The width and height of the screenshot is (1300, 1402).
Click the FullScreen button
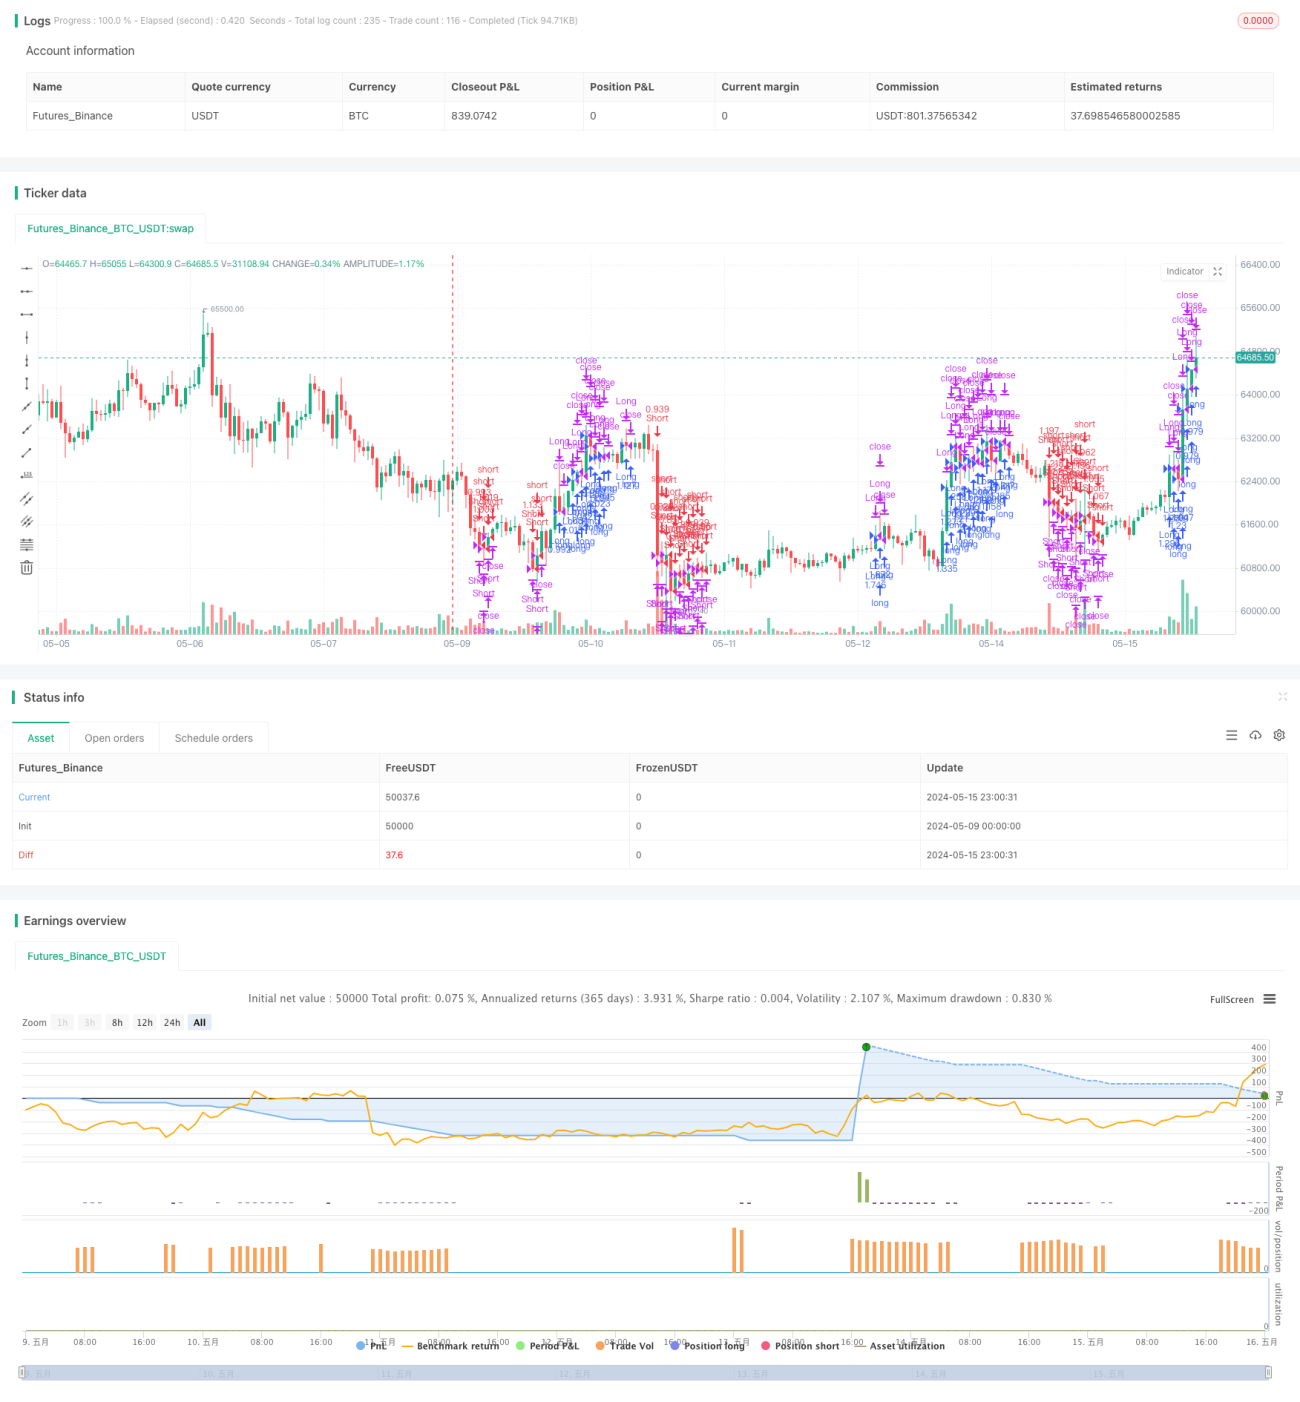[1231, 999]
